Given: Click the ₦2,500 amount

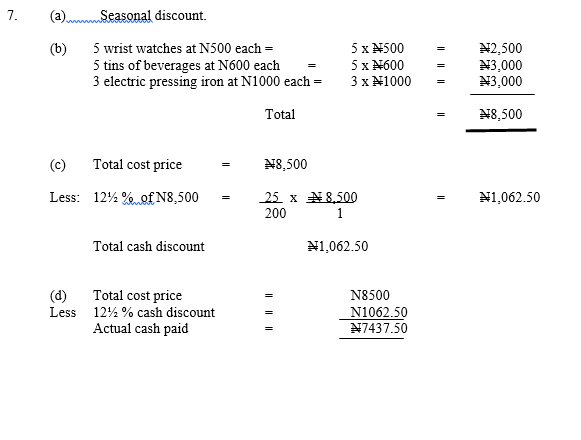Looking at the screenshot, I should click(501, 49).
